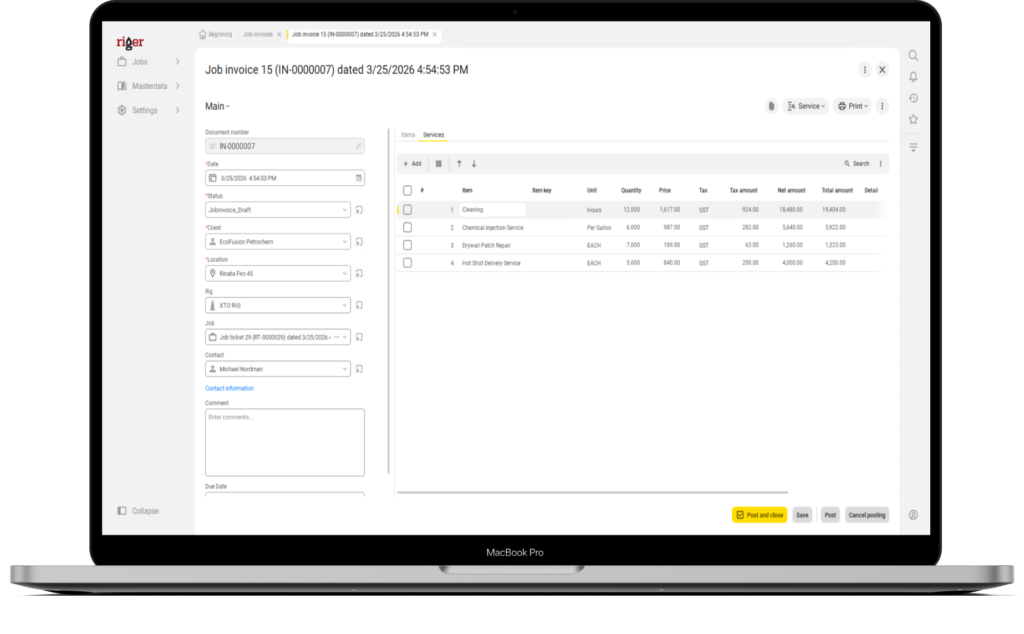Collapse the sidebar with Collapse
1024x634 pixels.
pyautogui.click(x=138, y=511)
